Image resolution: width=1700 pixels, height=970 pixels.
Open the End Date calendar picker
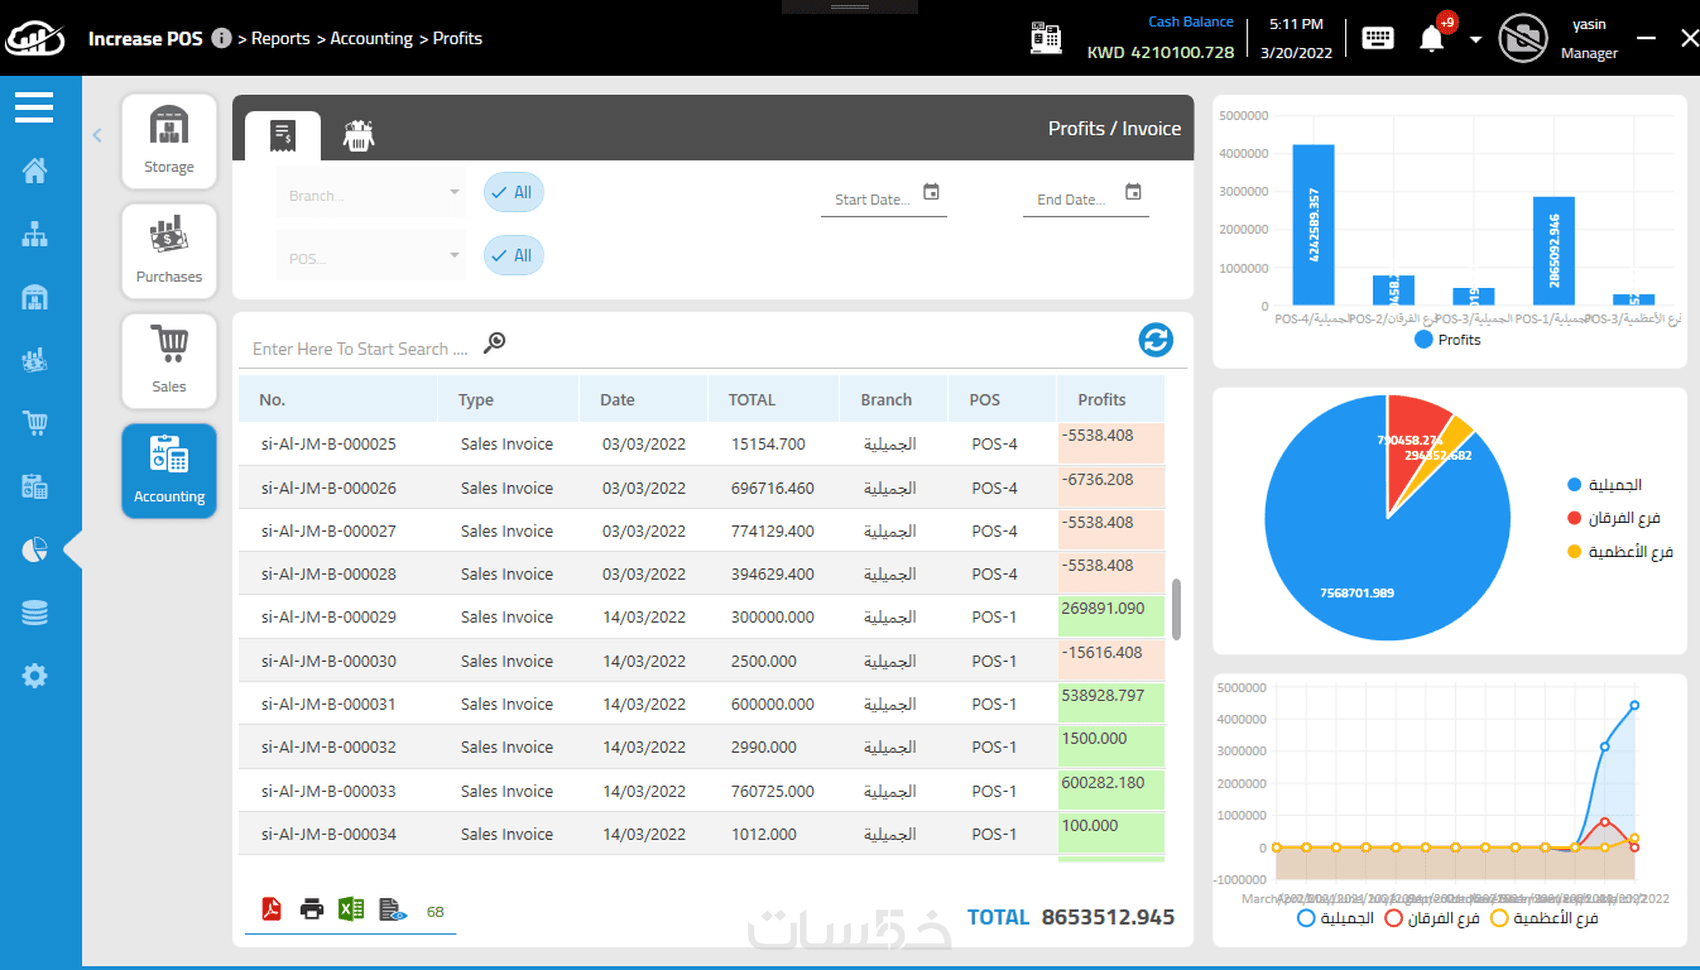[x=1133, y=192]
